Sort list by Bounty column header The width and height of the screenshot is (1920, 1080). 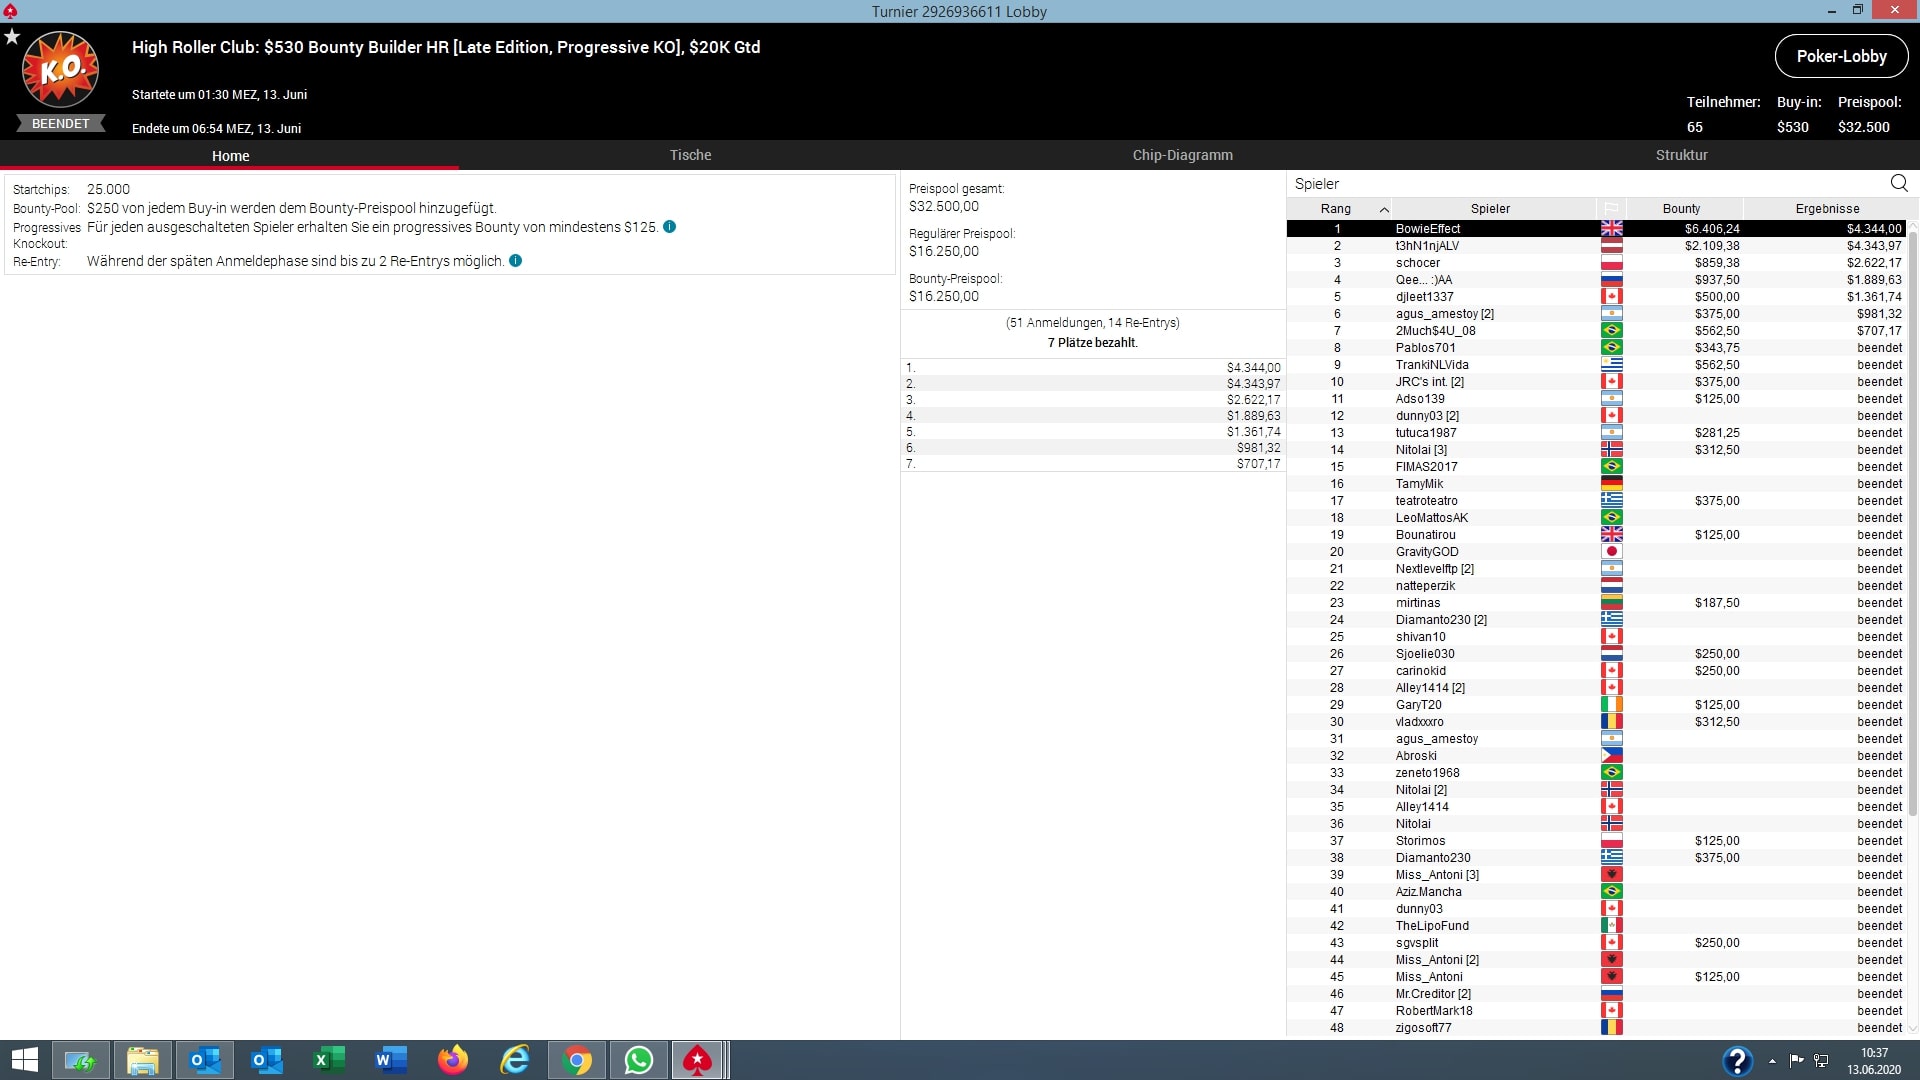1681,209
